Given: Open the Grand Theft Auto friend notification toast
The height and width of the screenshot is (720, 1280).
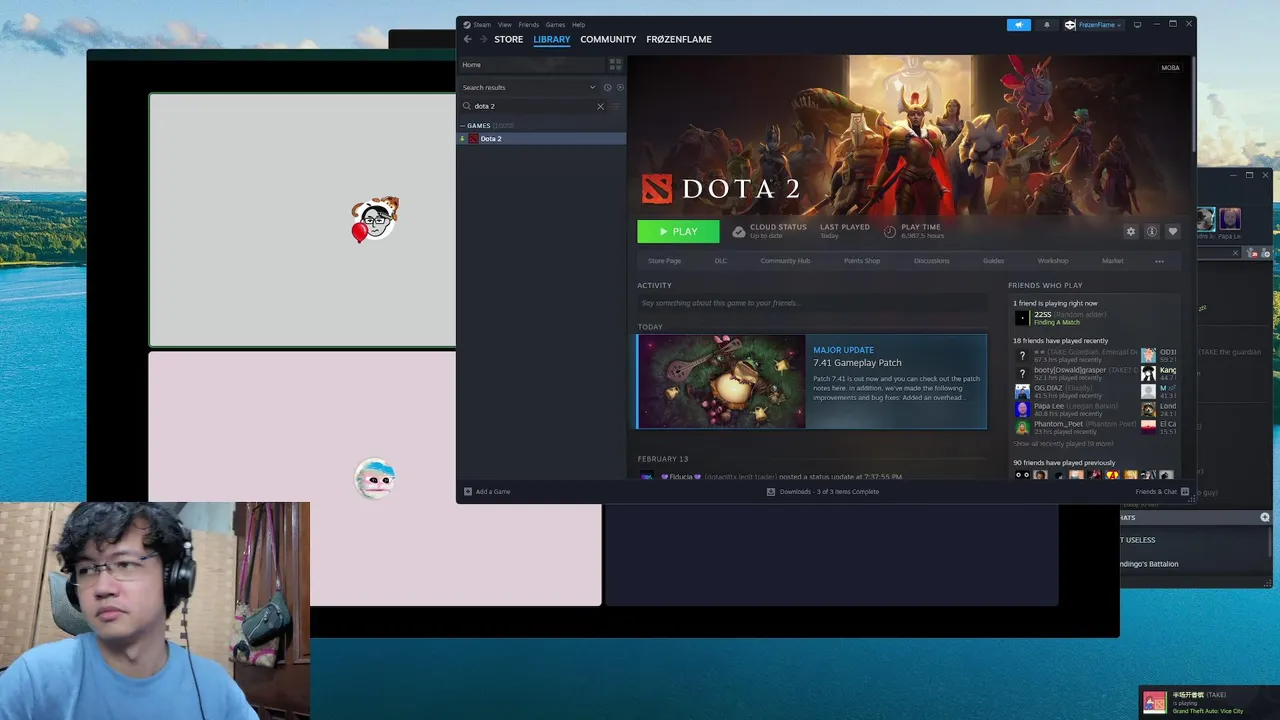Looking at the screenshot, I should [x=1208, y=702].
